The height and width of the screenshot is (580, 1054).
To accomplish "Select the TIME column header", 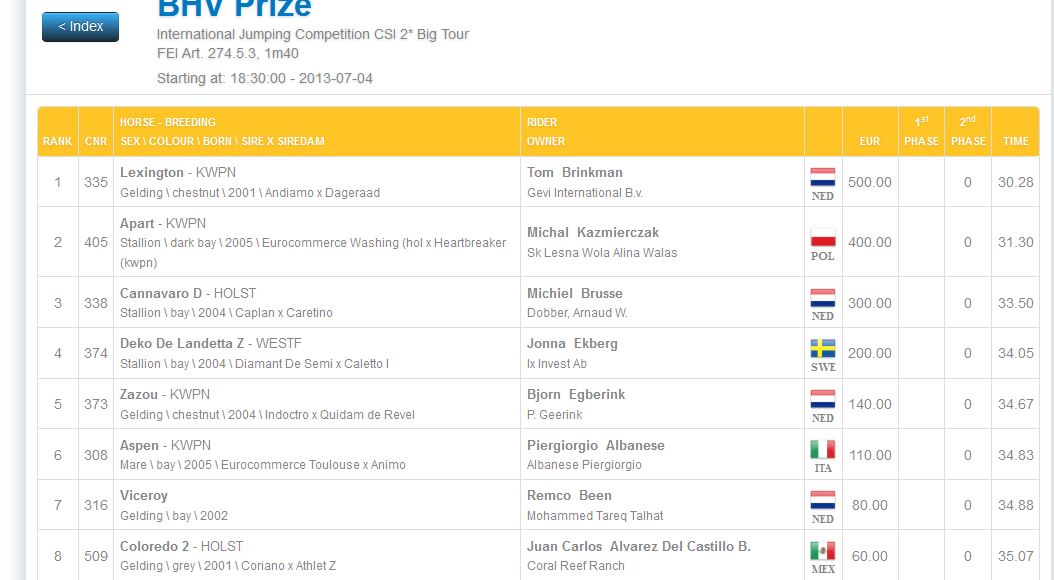I will 1015,141.
